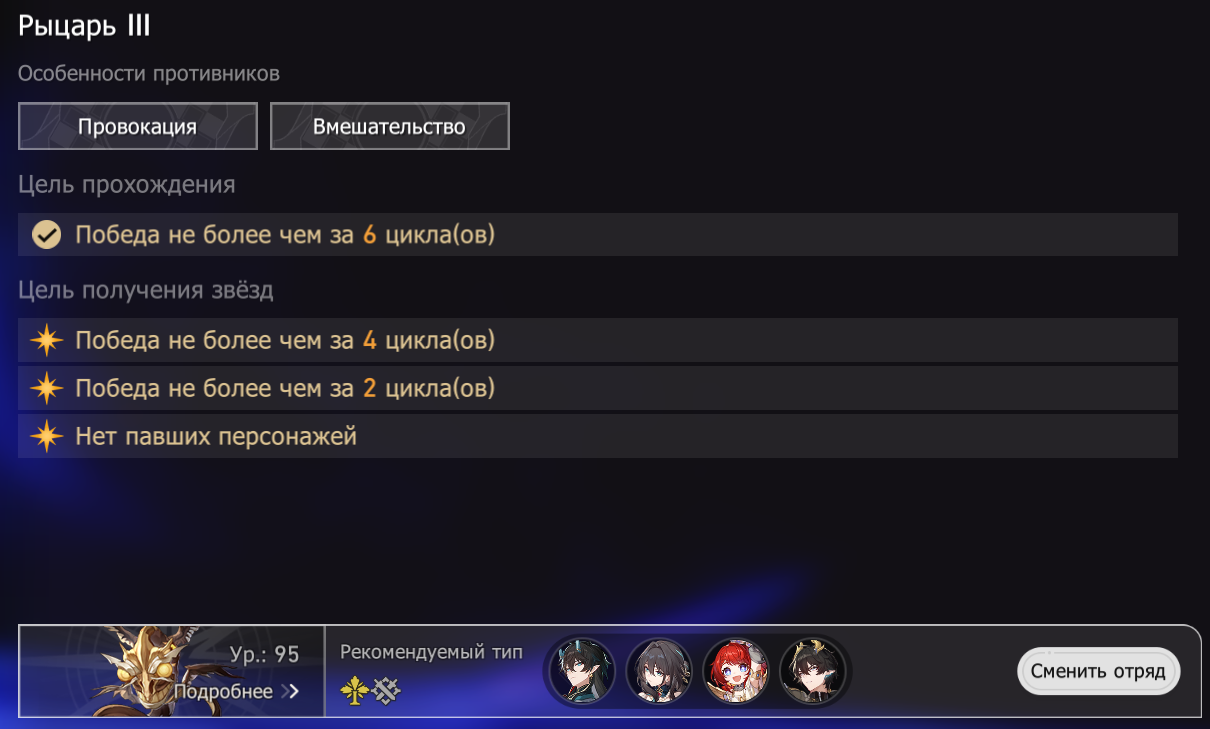This screenshot has width=1210, height=729.
Task: Select the victory in 6 cycles objective row
Action: point(598,235)
